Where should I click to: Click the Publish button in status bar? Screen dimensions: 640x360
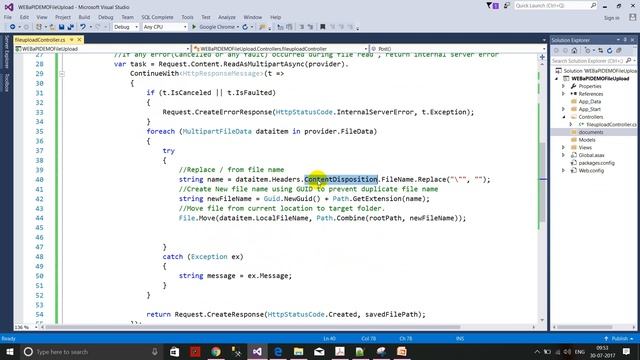619,338
